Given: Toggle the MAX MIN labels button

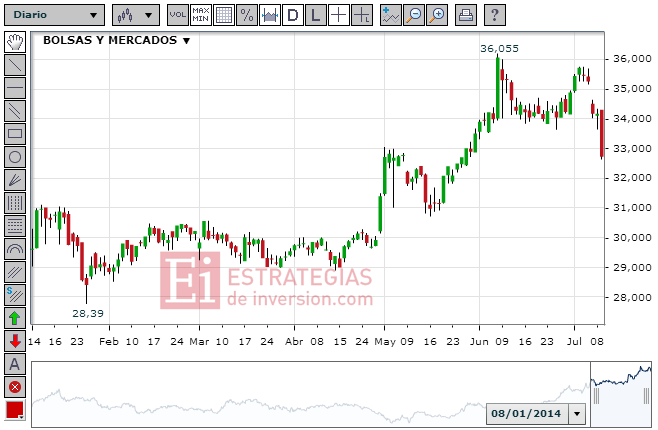Looking at the screenshot, I should pos(201,16).
